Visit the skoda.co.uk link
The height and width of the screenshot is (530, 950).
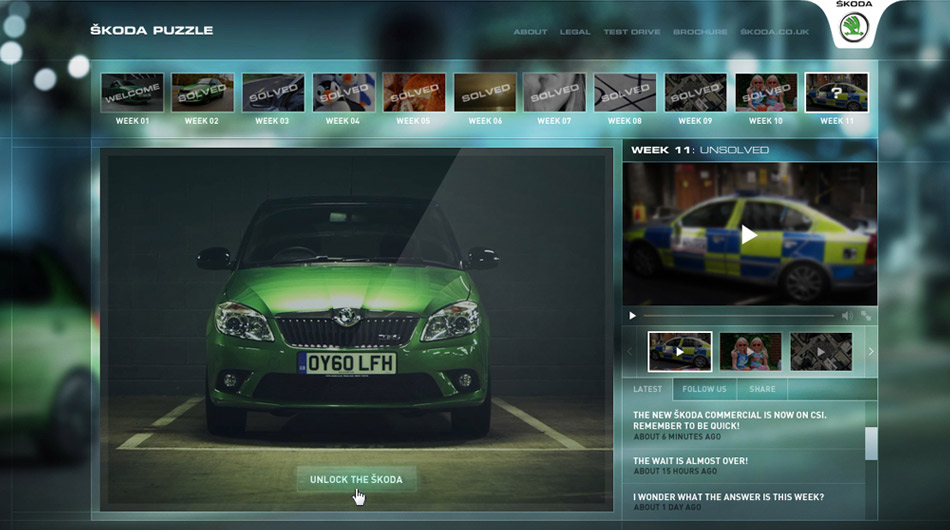(774, 31)
